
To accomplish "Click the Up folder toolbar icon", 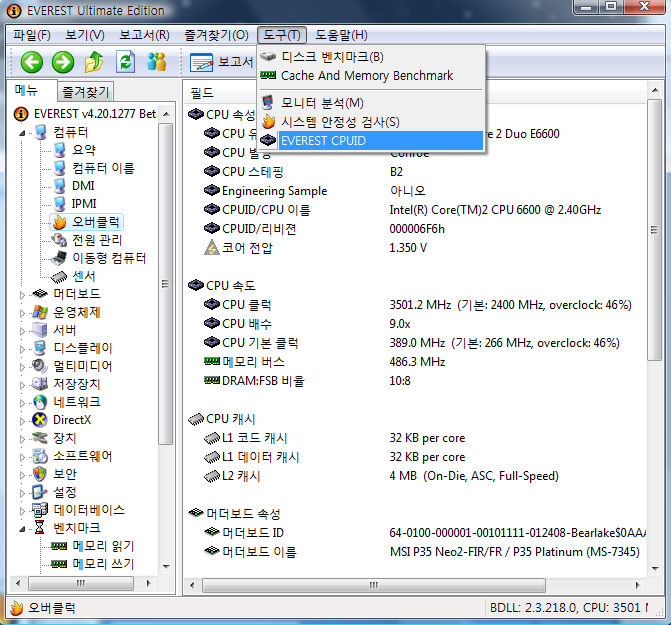I will point(94,62).
